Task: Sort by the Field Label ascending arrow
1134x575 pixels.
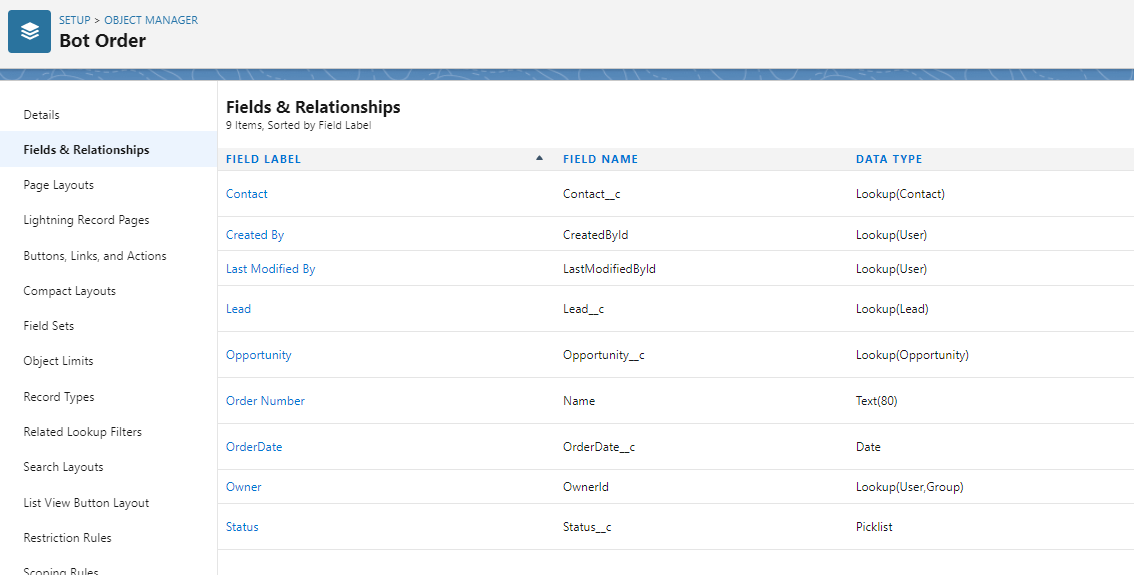Action: click(x=539, y=158)
